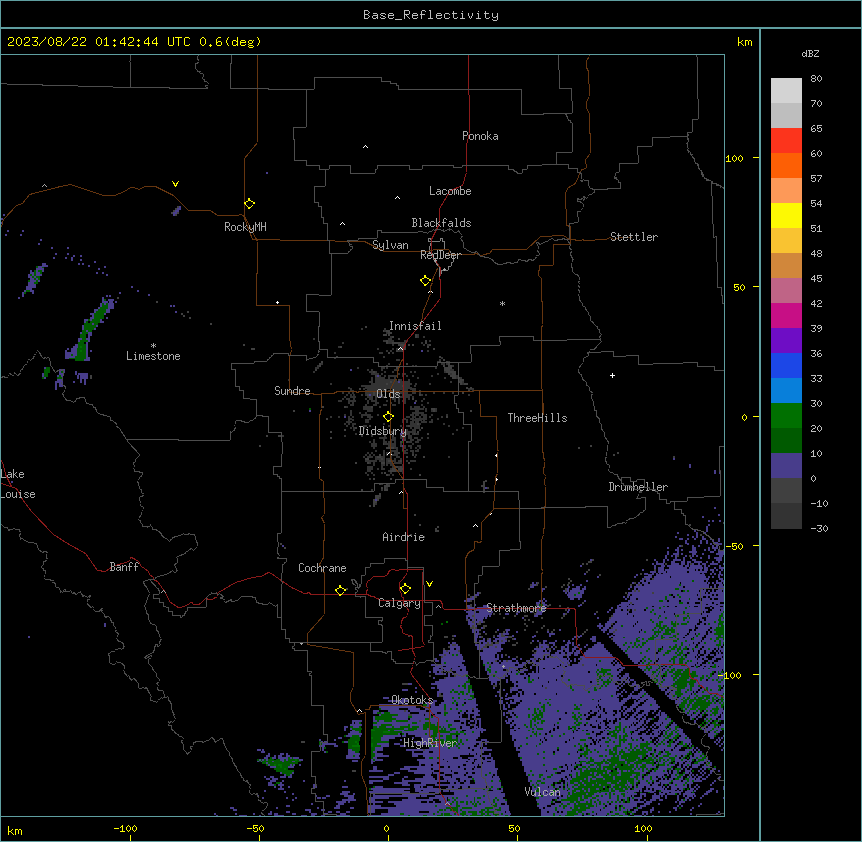Click the yellow diamond marker above RockyMH
Screen dimensions: 862x842
249,204
